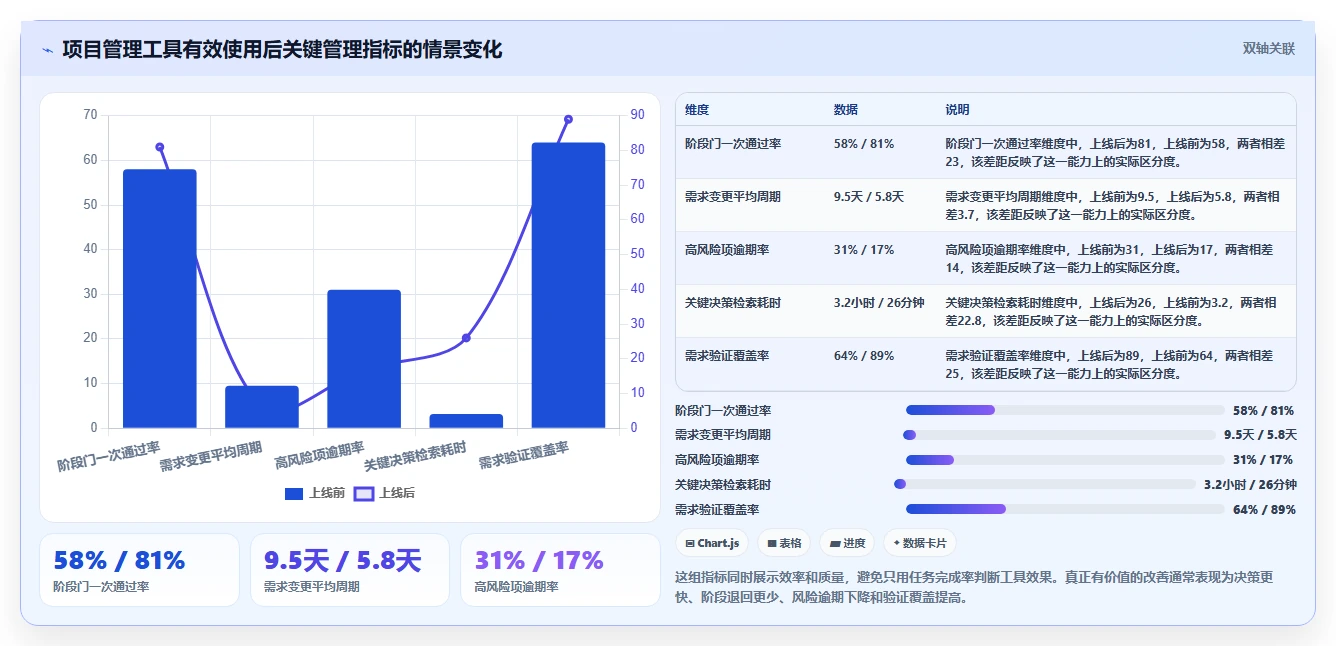Image resolution: width=1336 pixels, height=646 pixels.
Task: Click the 阶段门一次通过率 bar in chart
Action: coord(160,299)
